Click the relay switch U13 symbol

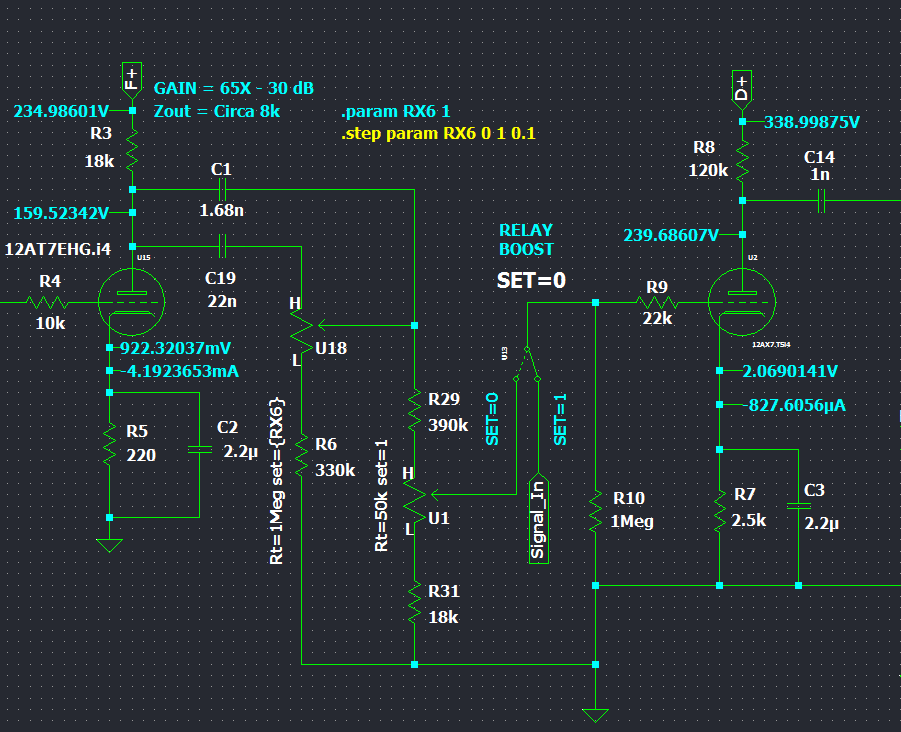(527, 365)
